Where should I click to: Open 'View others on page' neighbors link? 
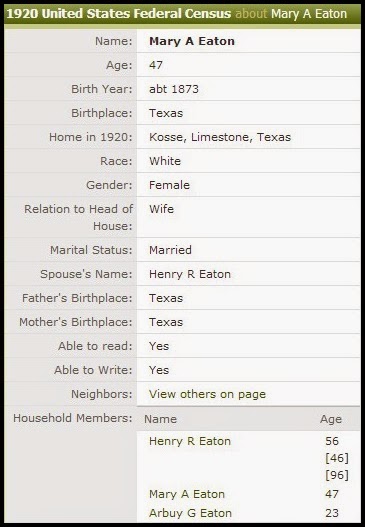pos(207,394)
